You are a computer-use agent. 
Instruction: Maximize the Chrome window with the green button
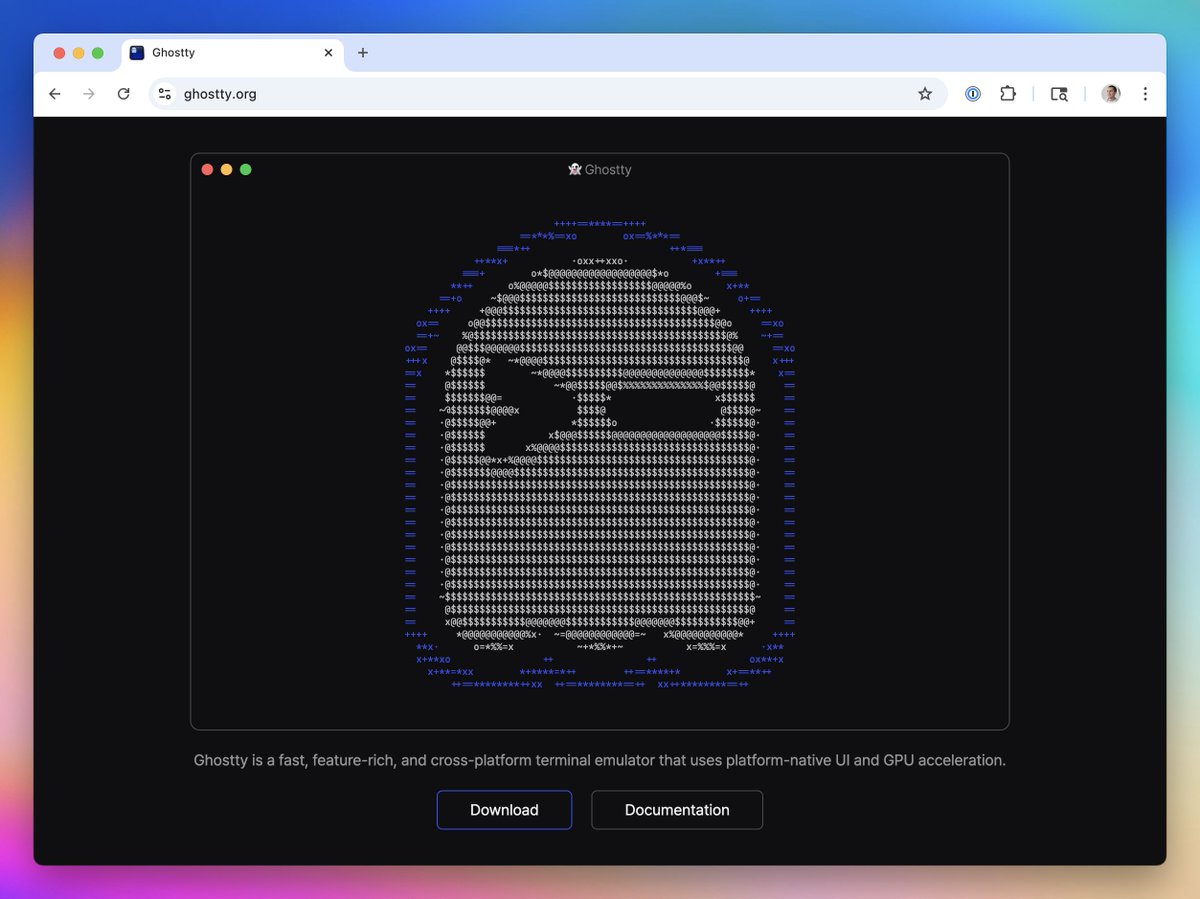[x=97, y=53]
